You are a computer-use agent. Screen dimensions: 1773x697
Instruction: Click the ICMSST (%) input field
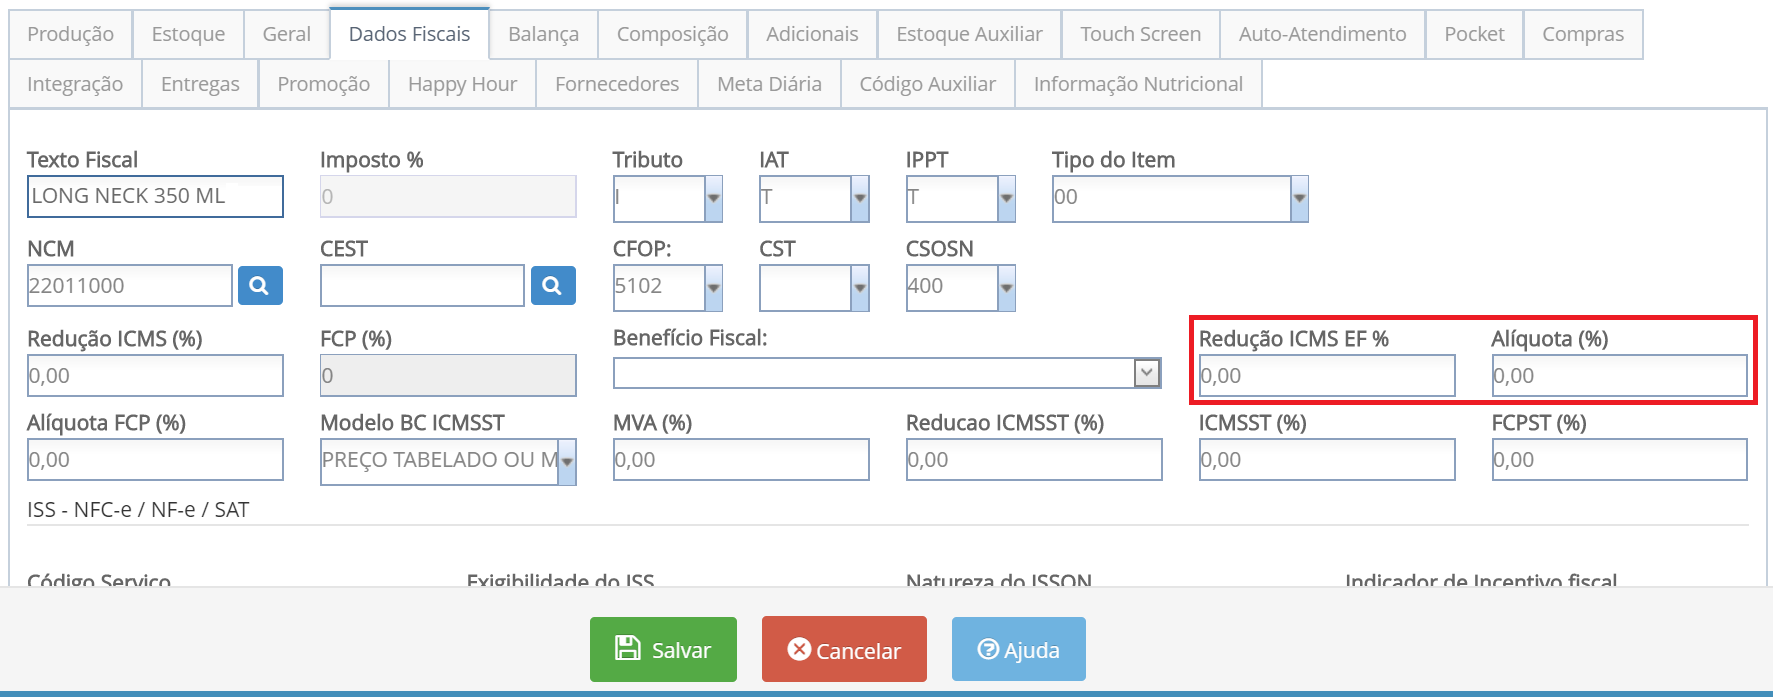[x=1327, y=460]
